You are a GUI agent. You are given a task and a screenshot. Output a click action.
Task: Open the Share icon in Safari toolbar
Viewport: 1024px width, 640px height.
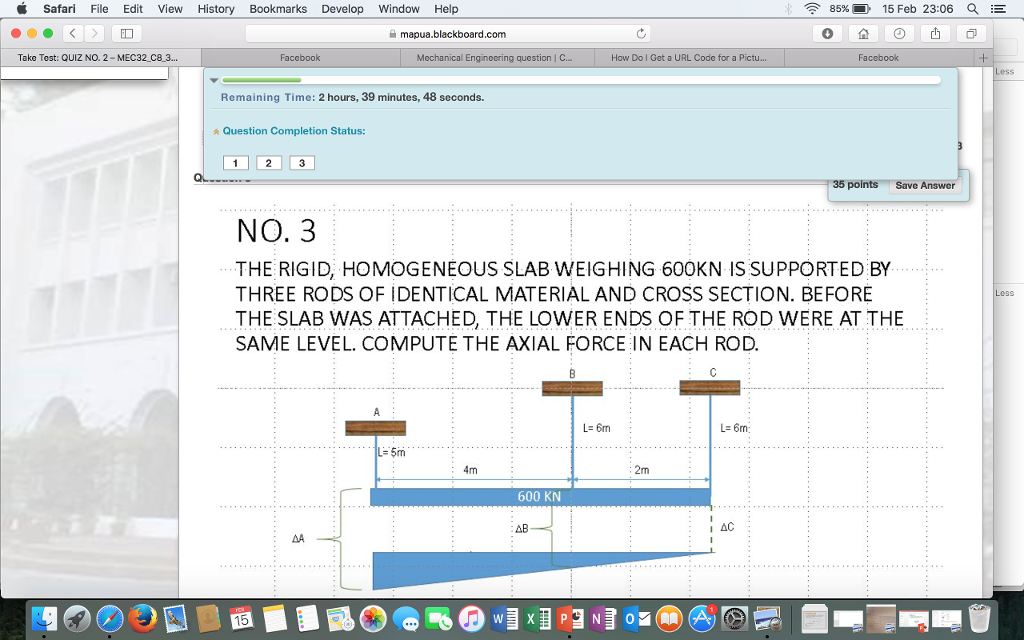point(934,34)
